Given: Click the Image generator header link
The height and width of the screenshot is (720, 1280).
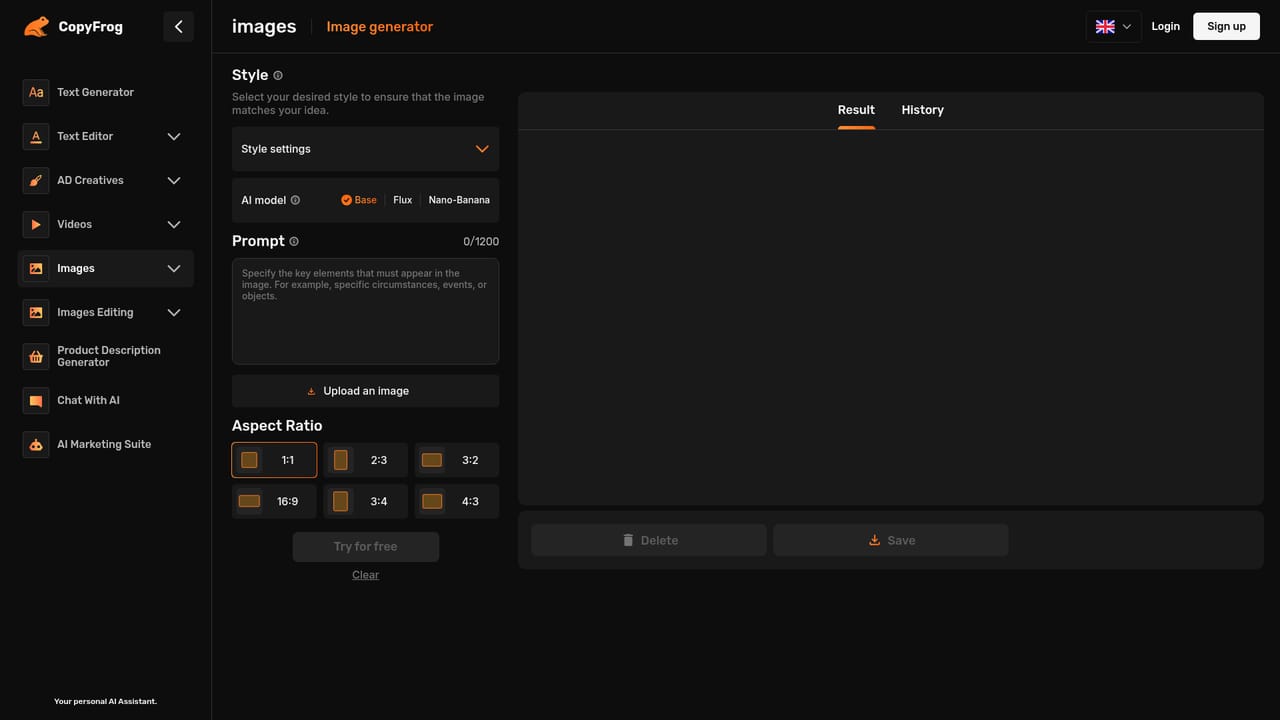Looking at the screenshot, I should click(380, 27).
